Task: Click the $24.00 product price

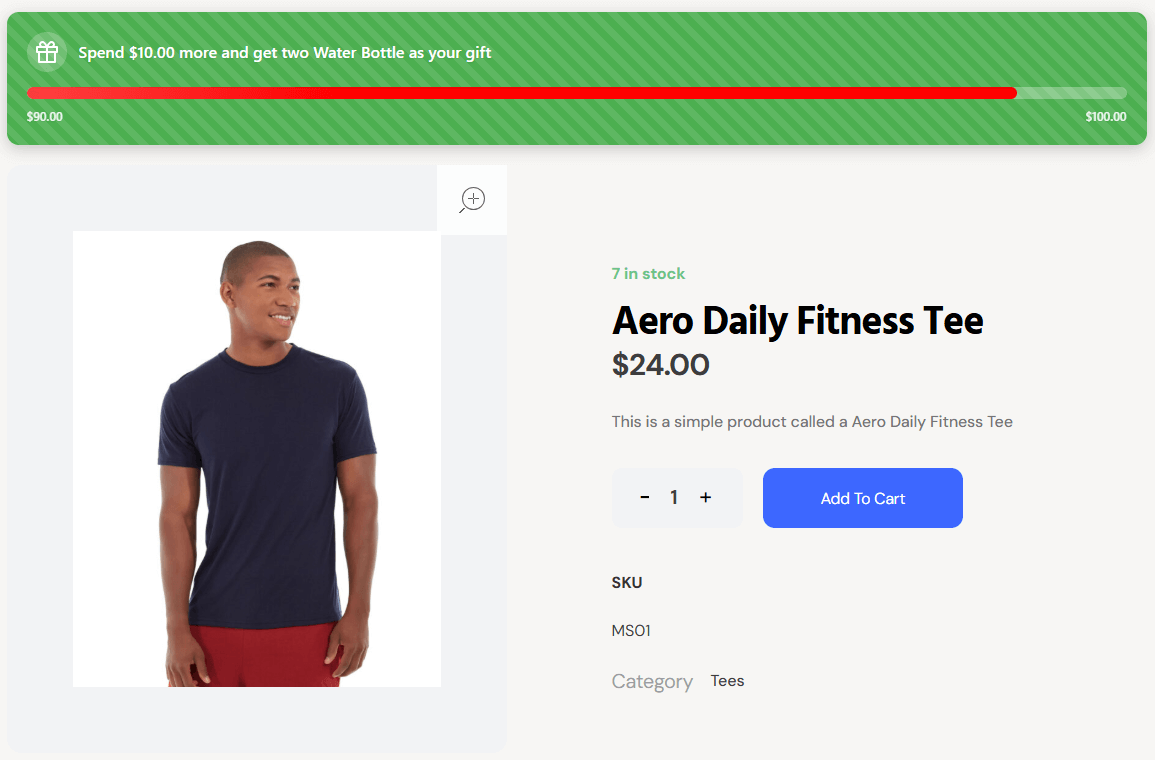Action: pos(660,365)
